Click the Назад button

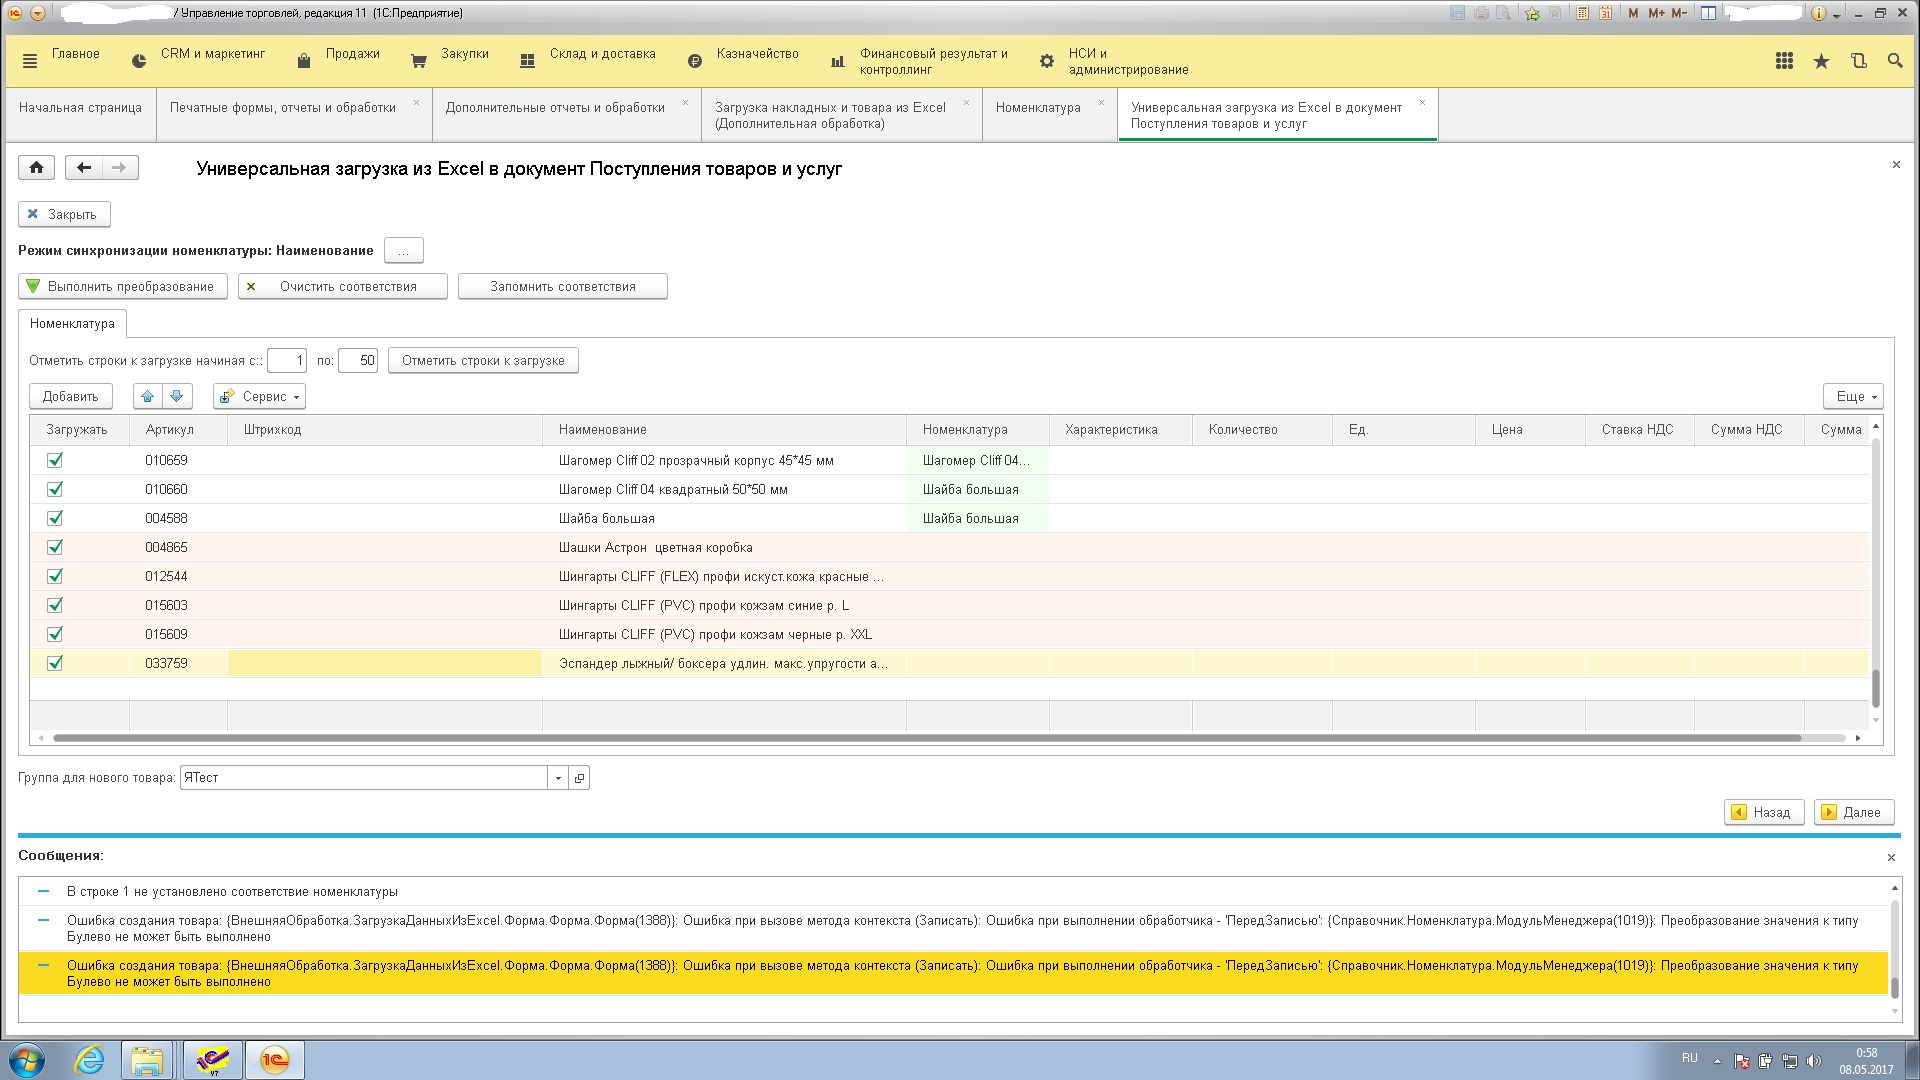coord(1764,813)
